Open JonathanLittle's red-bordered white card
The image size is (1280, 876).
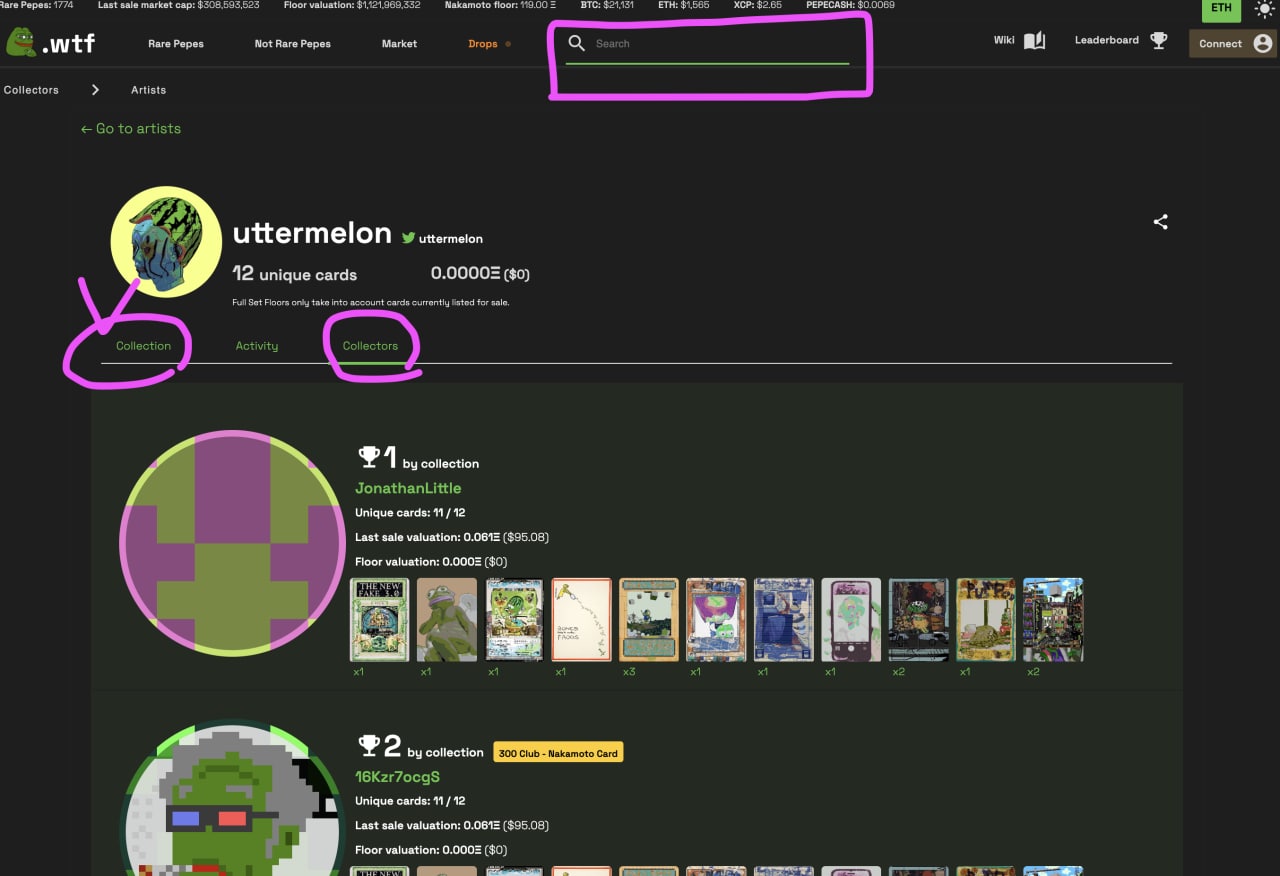point(581,620)
